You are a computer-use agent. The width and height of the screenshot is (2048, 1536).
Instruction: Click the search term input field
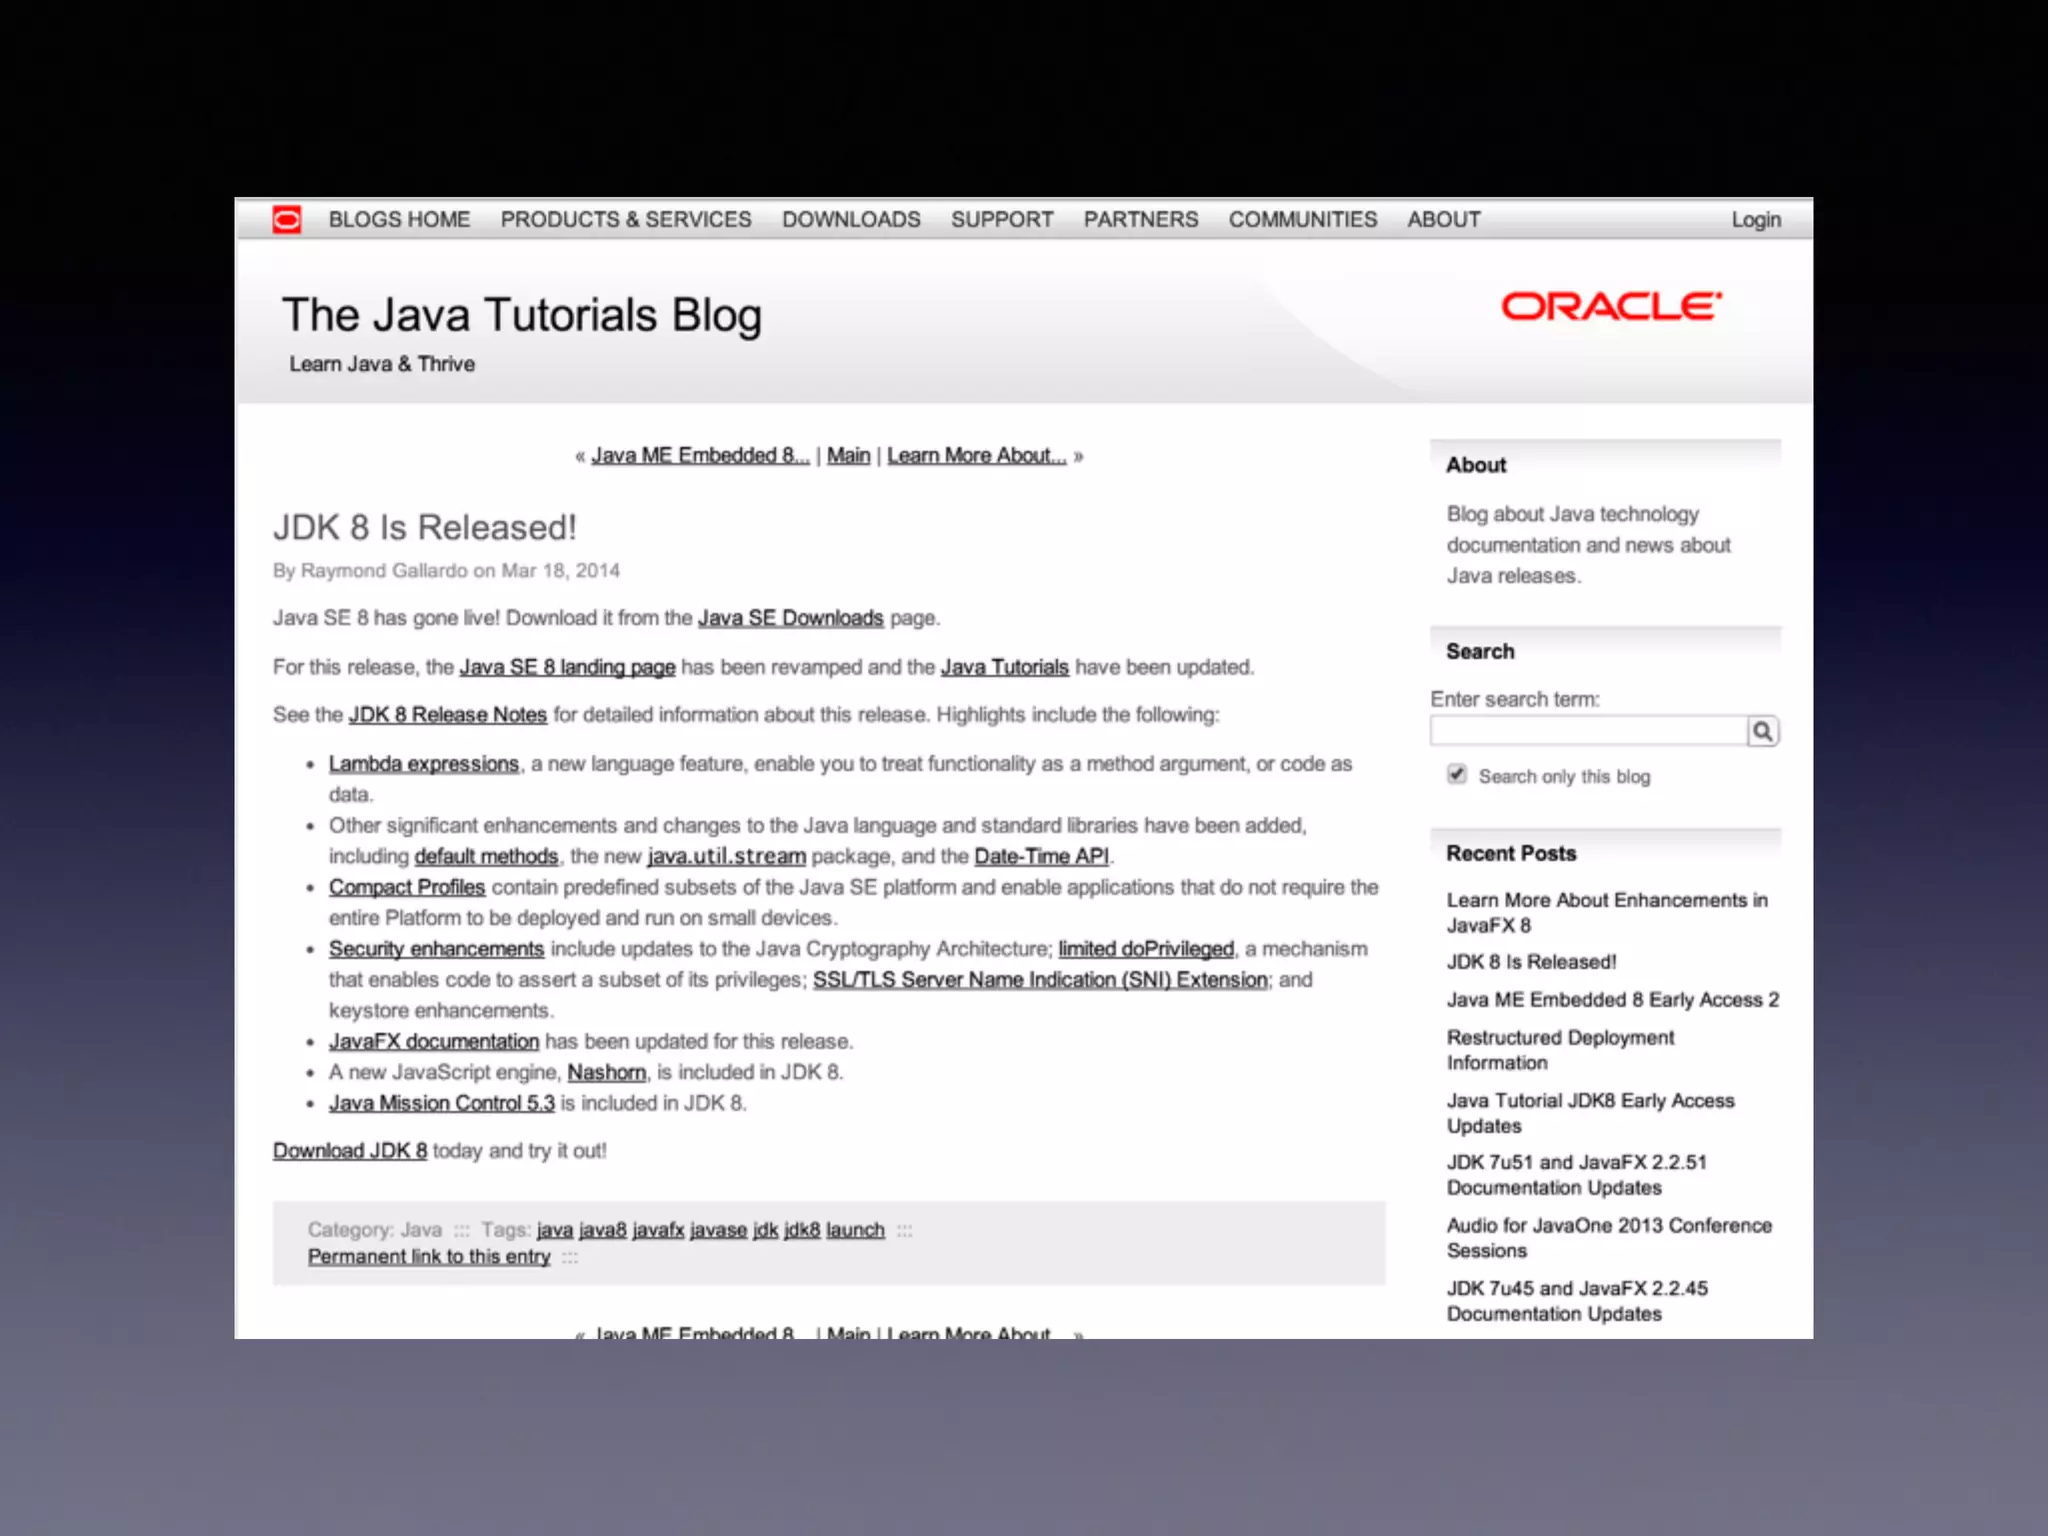[x=1589, y=732]
